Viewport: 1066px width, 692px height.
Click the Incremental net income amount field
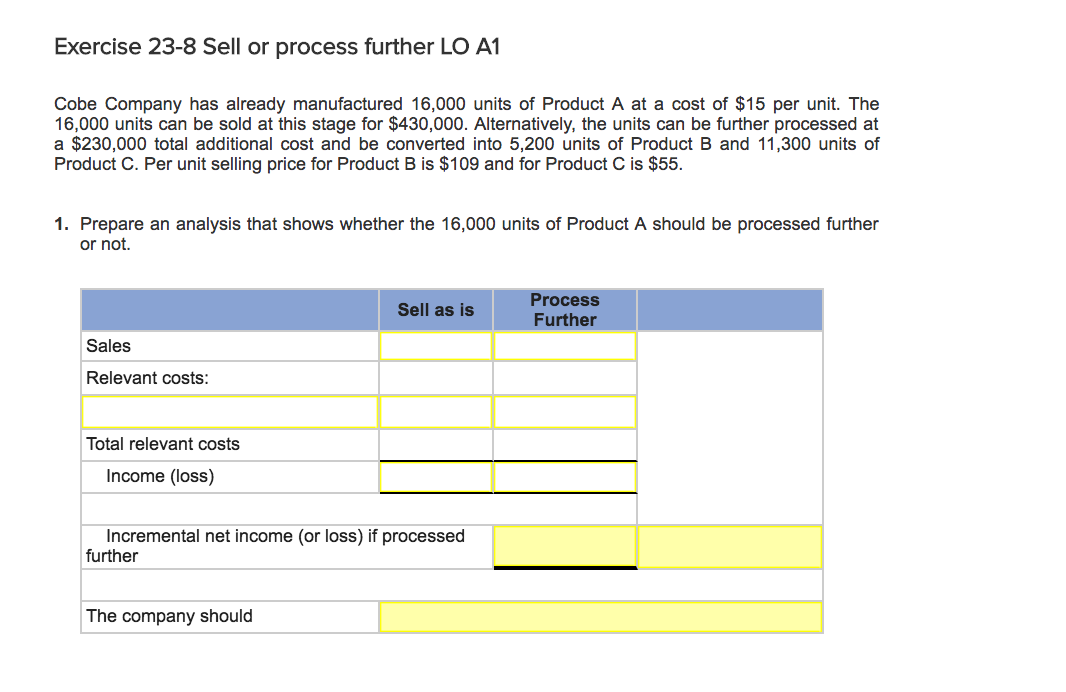coord(565,546)
